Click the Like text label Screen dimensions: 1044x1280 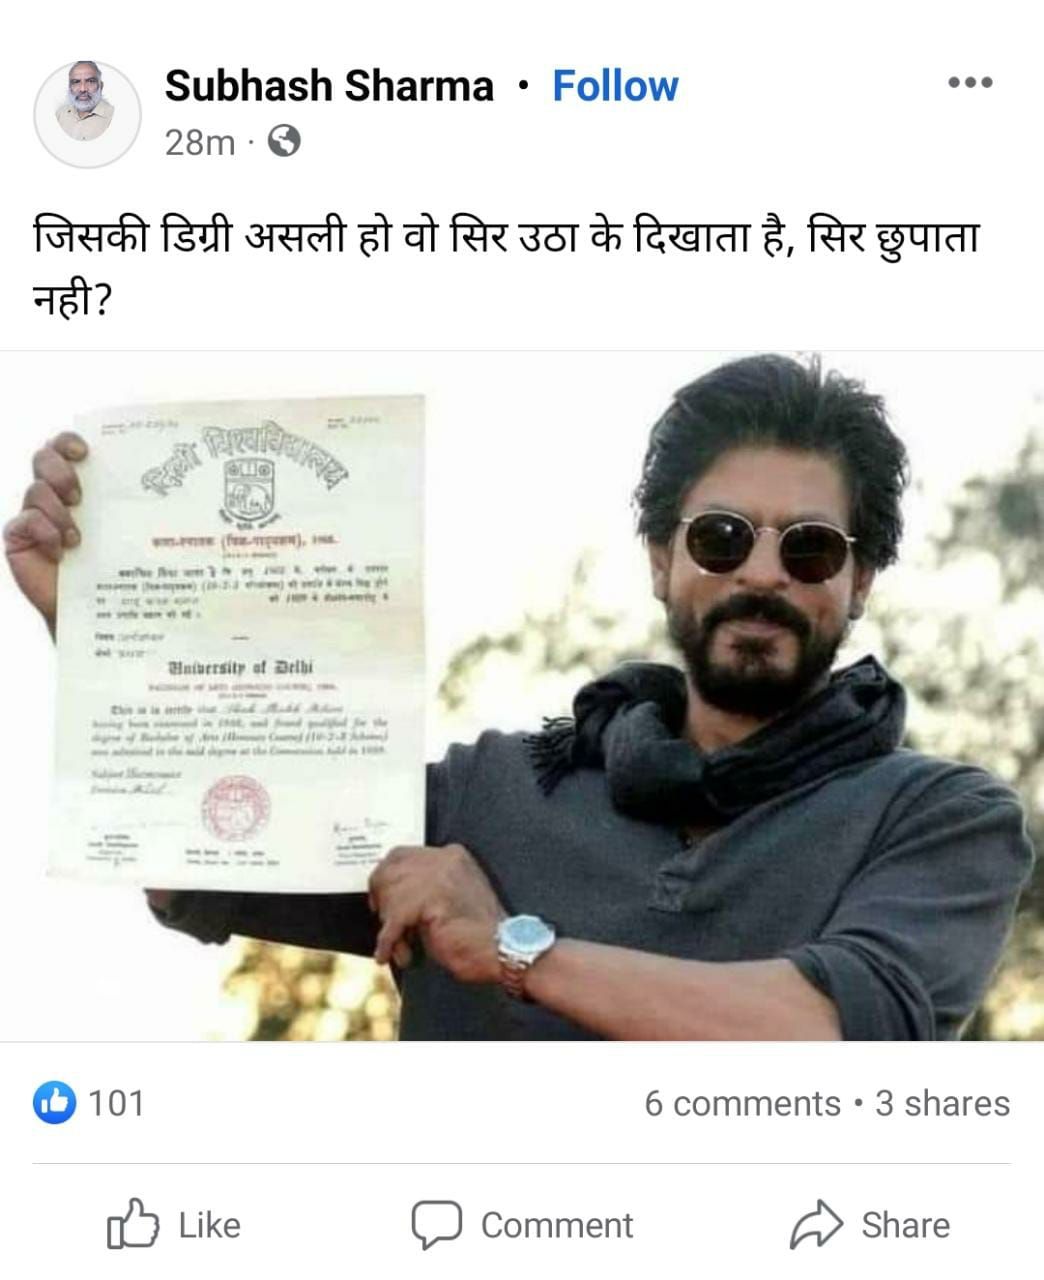[209, 1225]
